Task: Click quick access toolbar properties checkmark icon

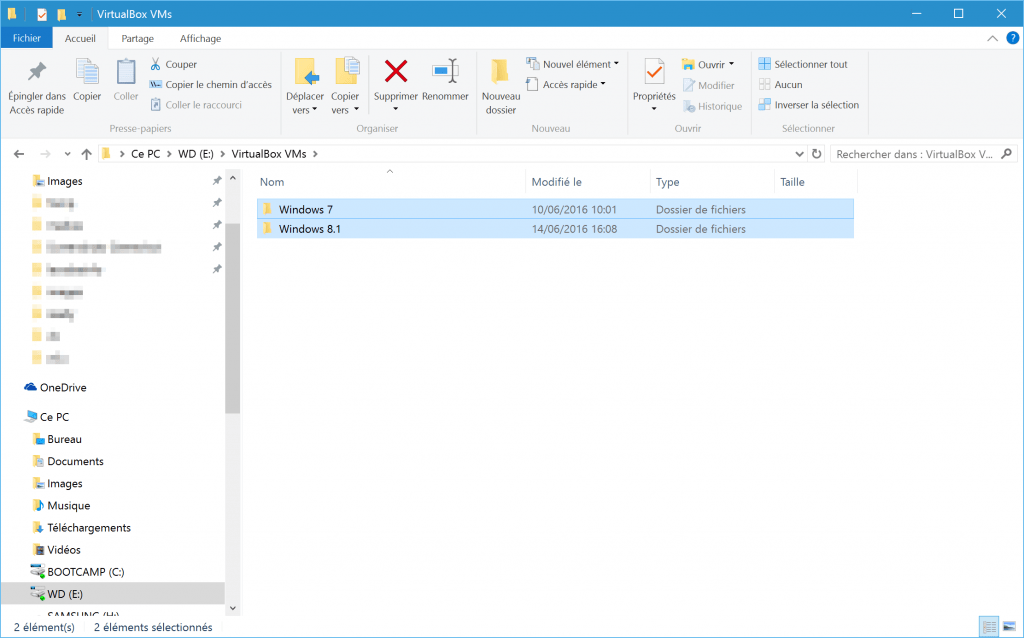Action: [42, 14]
